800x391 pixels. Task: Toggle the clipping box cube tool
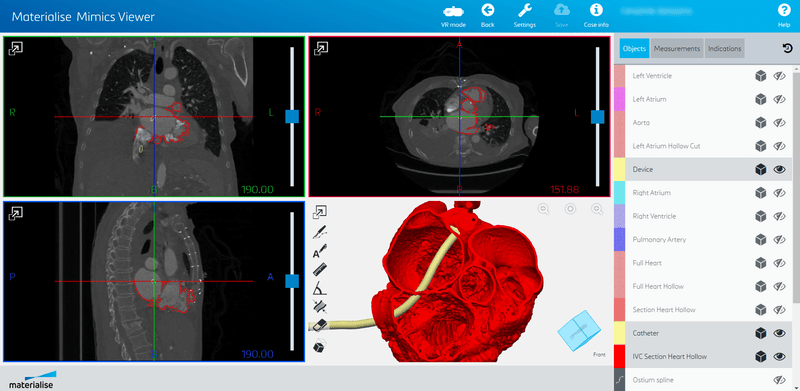319,346
